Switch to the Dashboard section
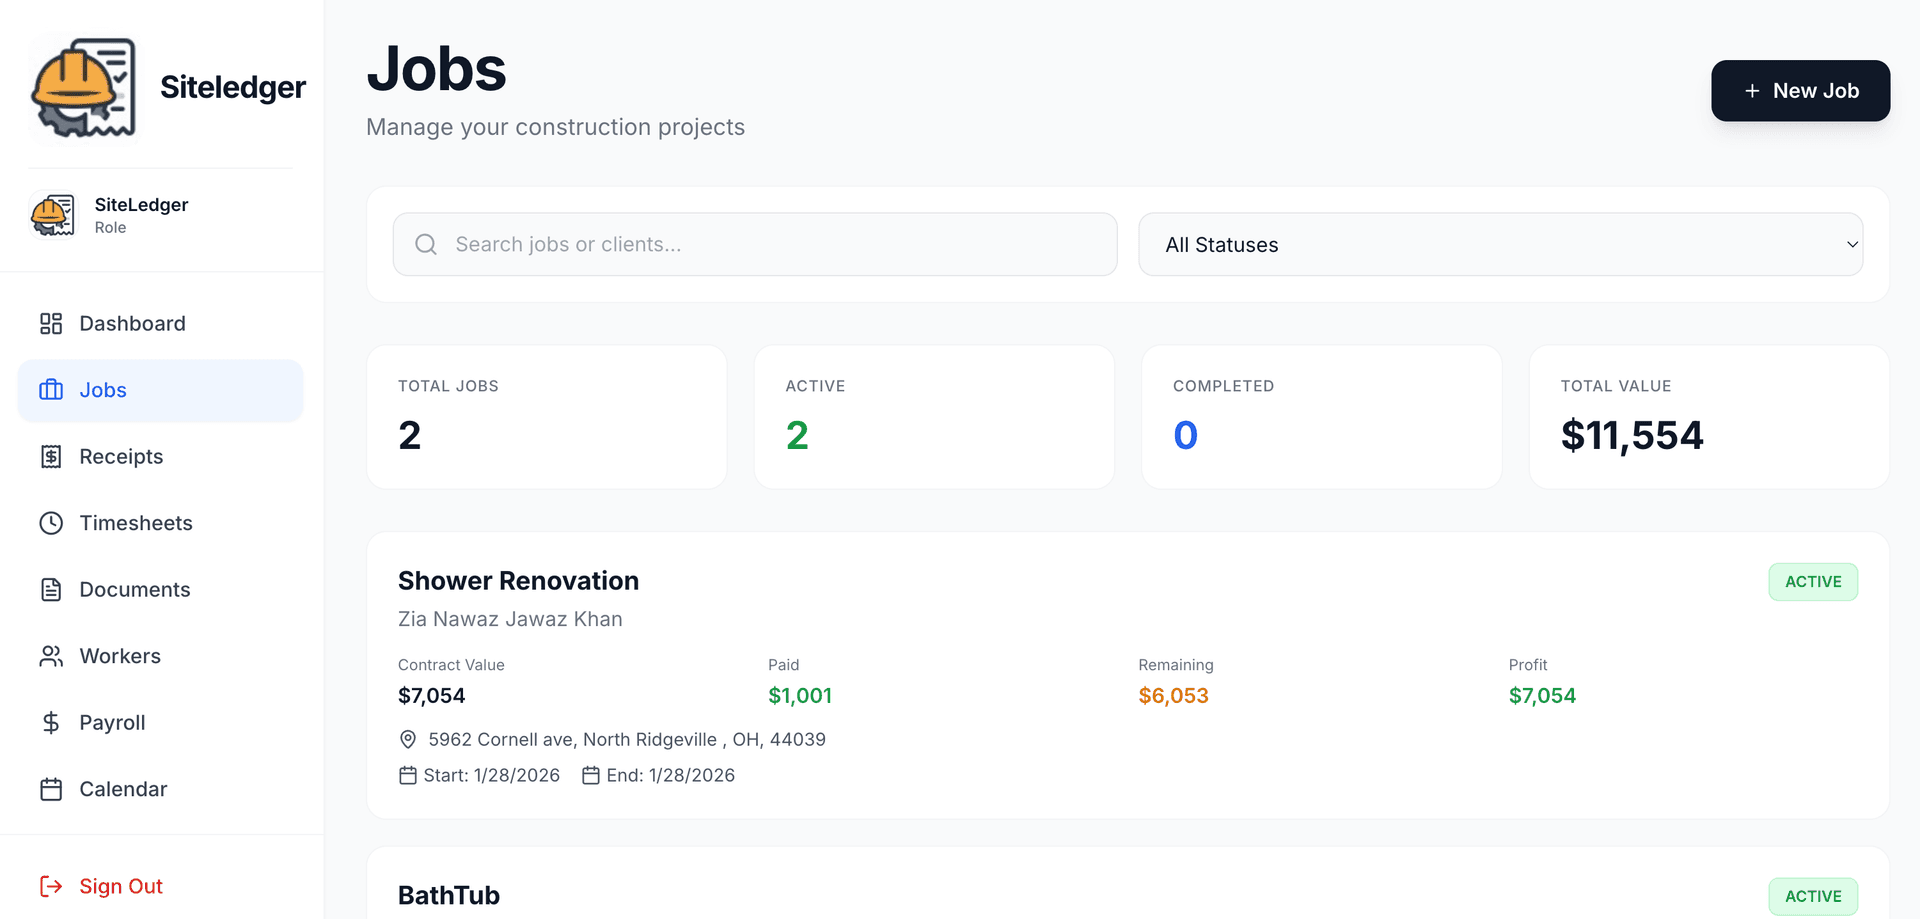This screenshot has height=919, width=1920. (x=131, y=323)
